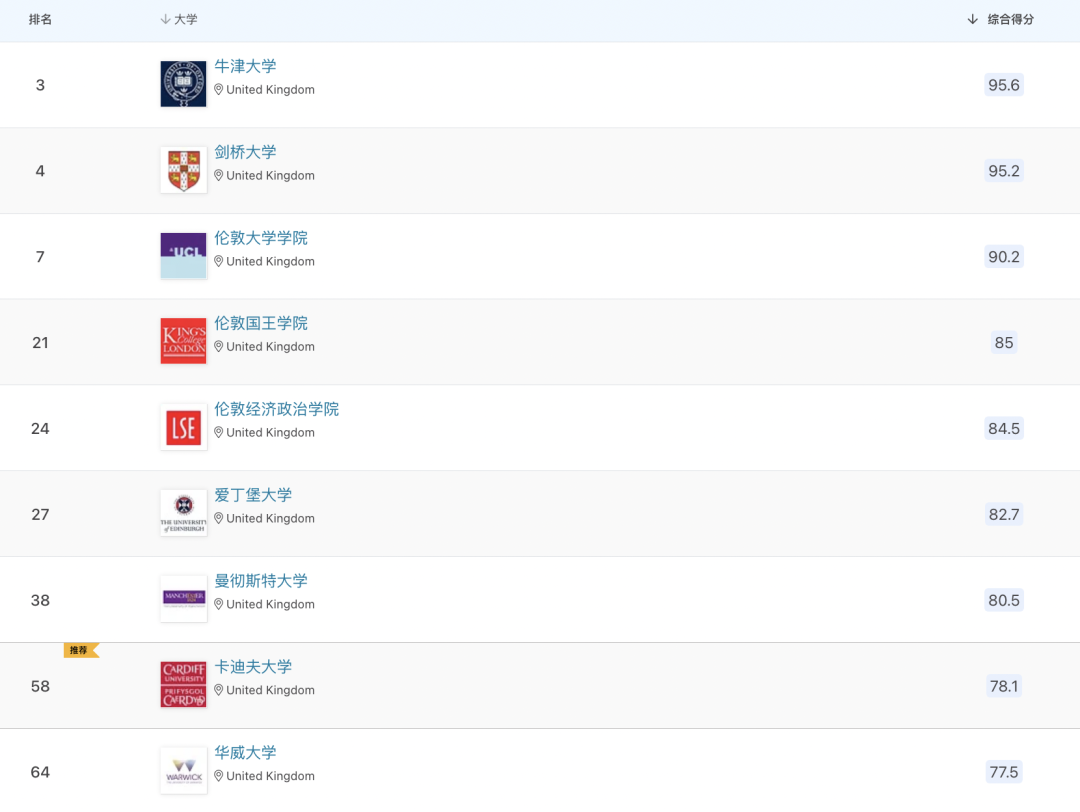Click United Kingdom under 牛津大学
The image size is (1080, 812).
pyautogui.click(x=270, y=90)
